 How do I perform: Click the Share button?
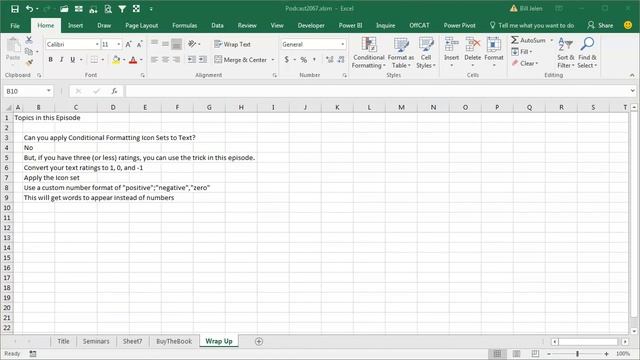(x=600, y=25)
